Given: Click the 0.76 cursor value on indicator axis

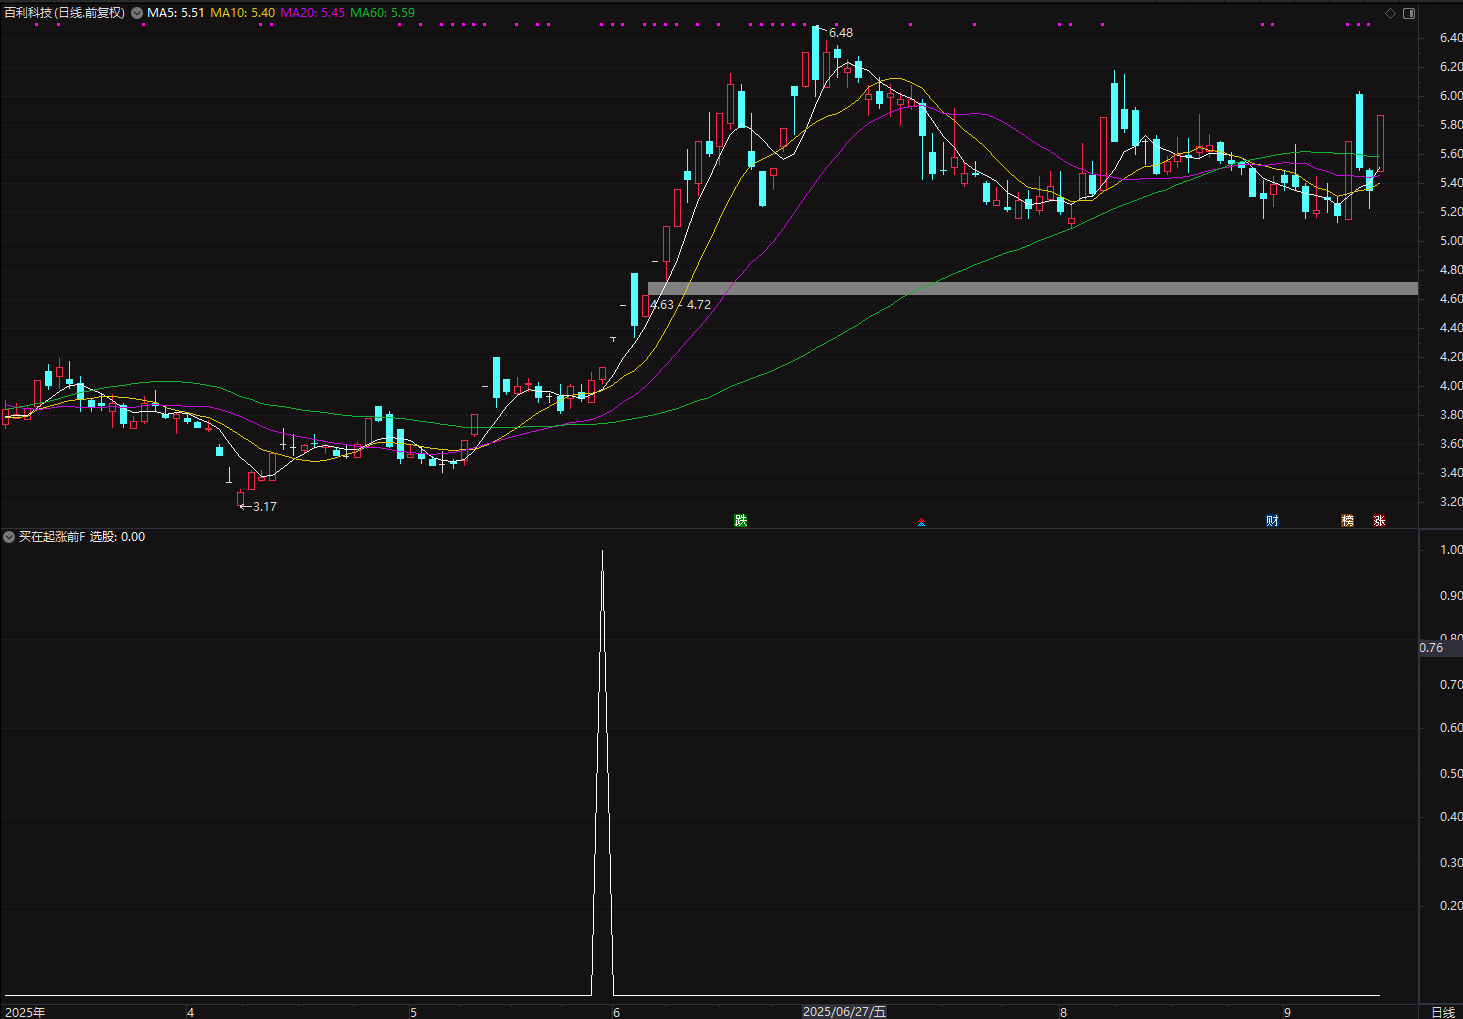Looking at the screenshot, I should [1432, 648].
